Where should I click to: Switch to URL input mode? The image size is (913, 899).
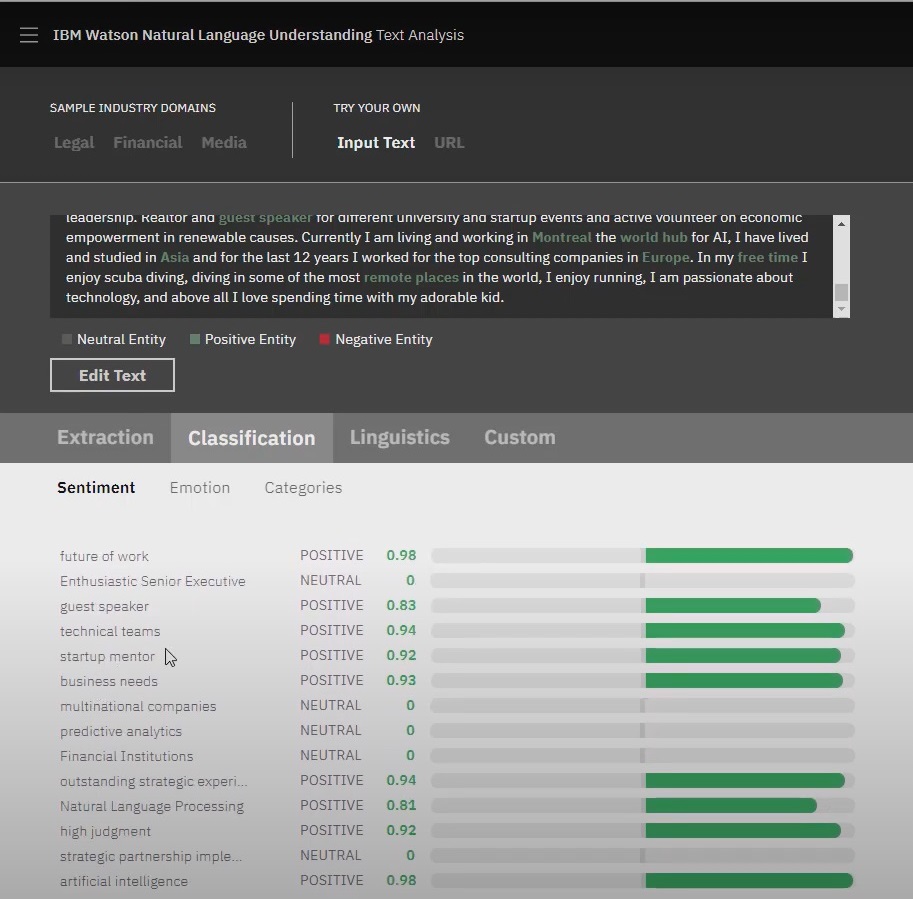[x=449, y=143]
